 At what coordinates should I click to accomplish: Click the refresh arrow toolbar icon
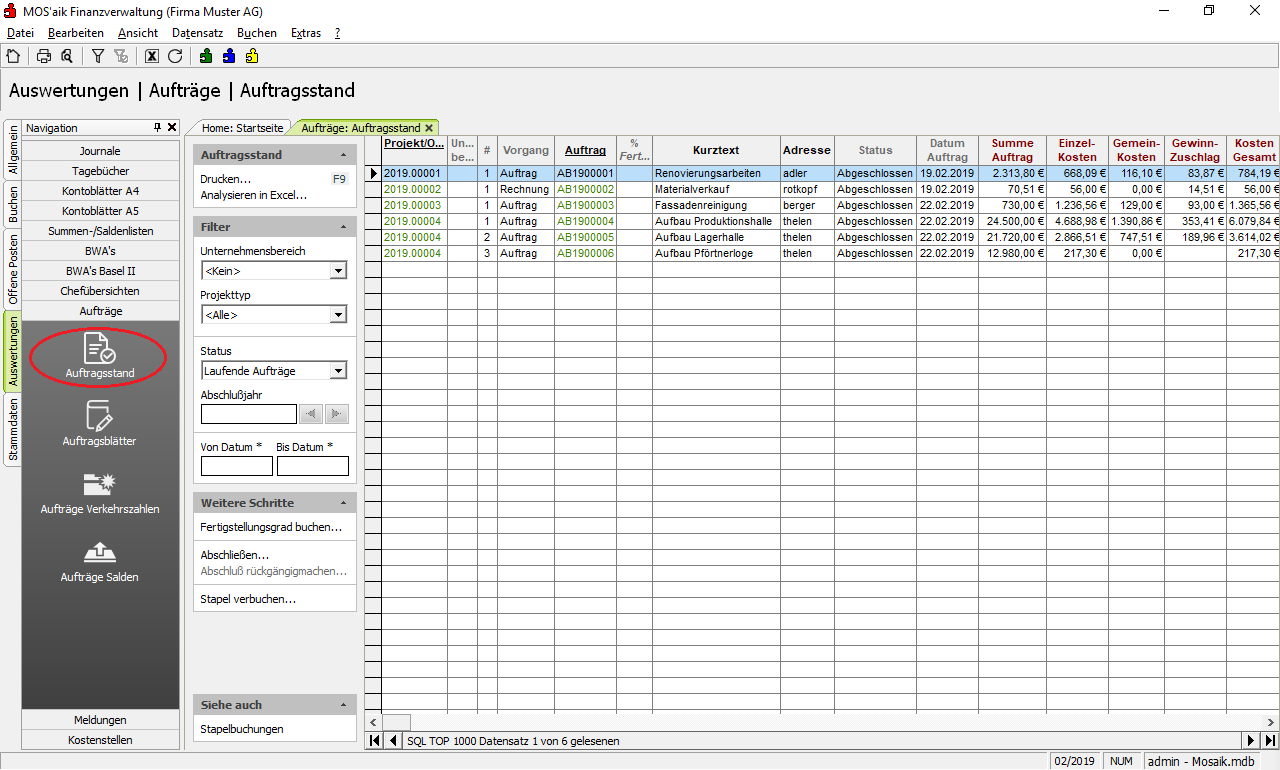coord(175,56)
